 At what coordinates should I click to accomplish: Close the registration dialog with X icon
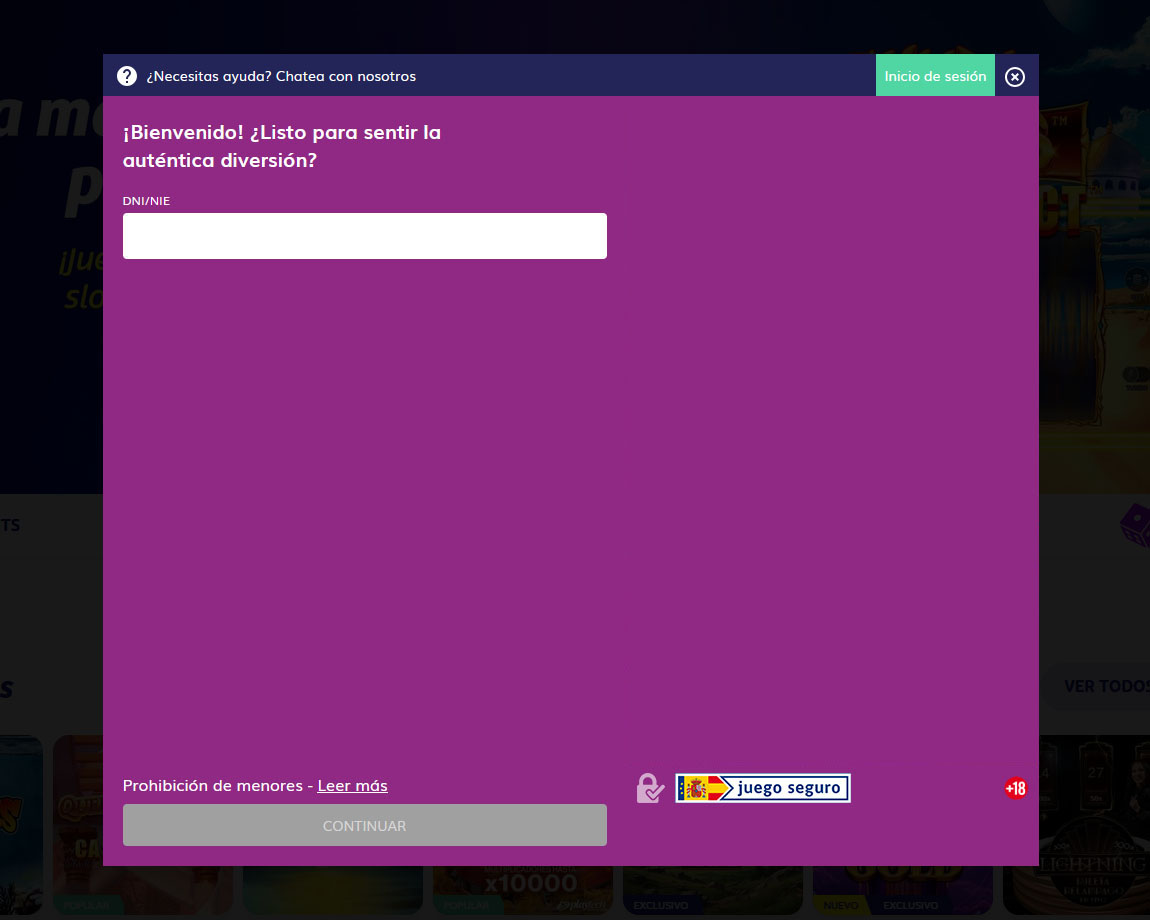[1015, 77]
